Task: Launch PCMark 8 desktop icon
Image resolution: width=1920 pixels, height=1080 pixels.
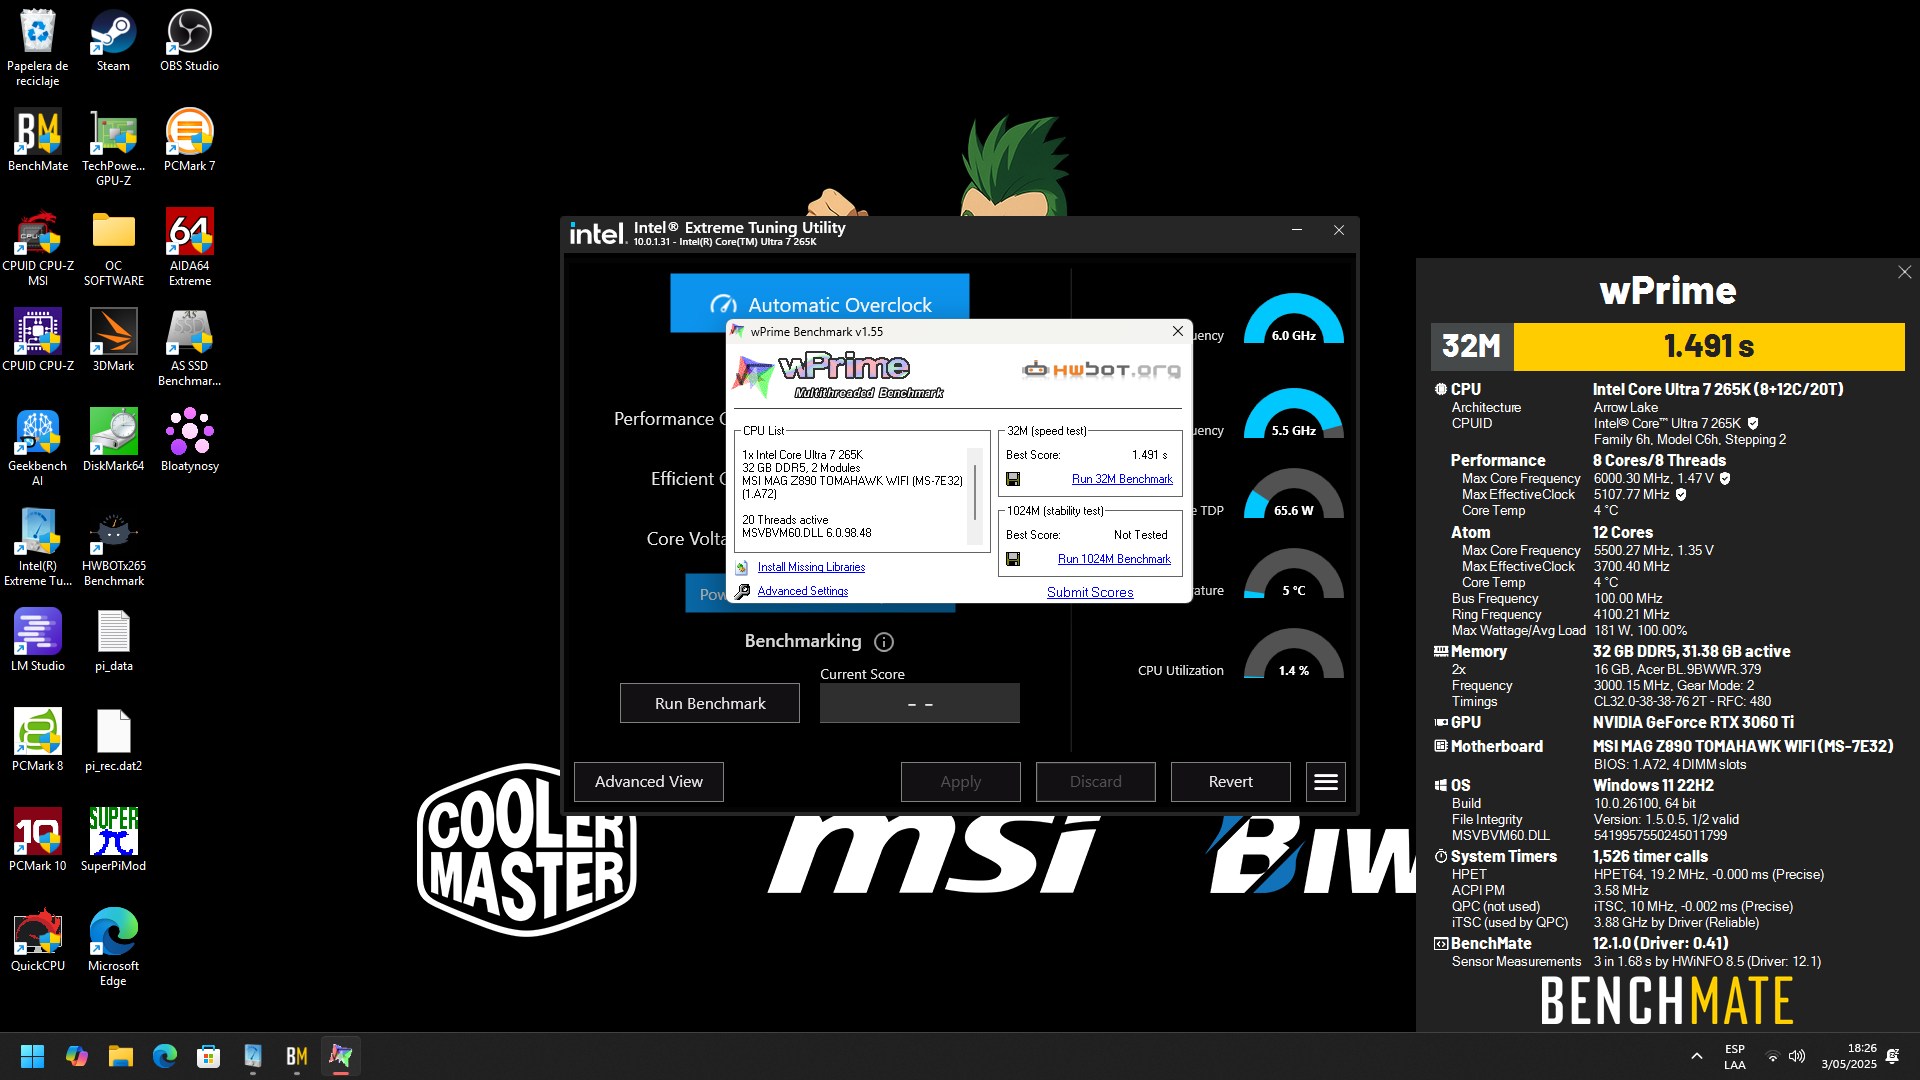Action: pyautogui.click(x=38, y=741)
